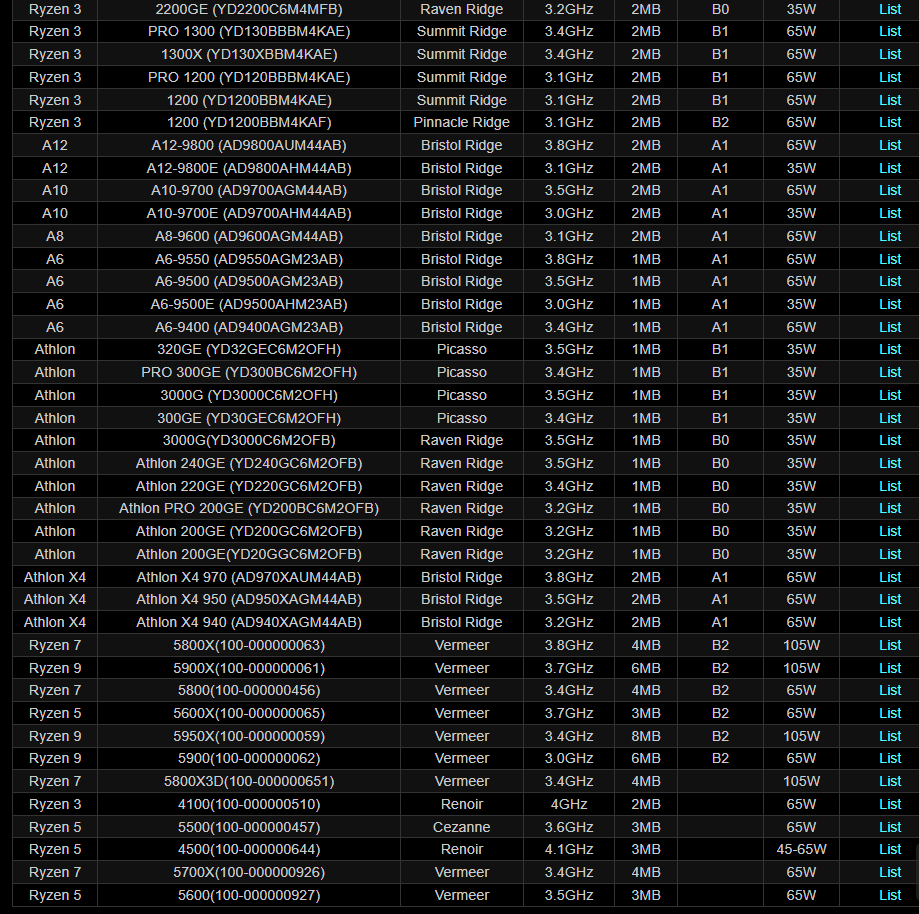
Task: Click List link for 300GE (YD30GEC6M2OFH) row
Action: (890, 418)
